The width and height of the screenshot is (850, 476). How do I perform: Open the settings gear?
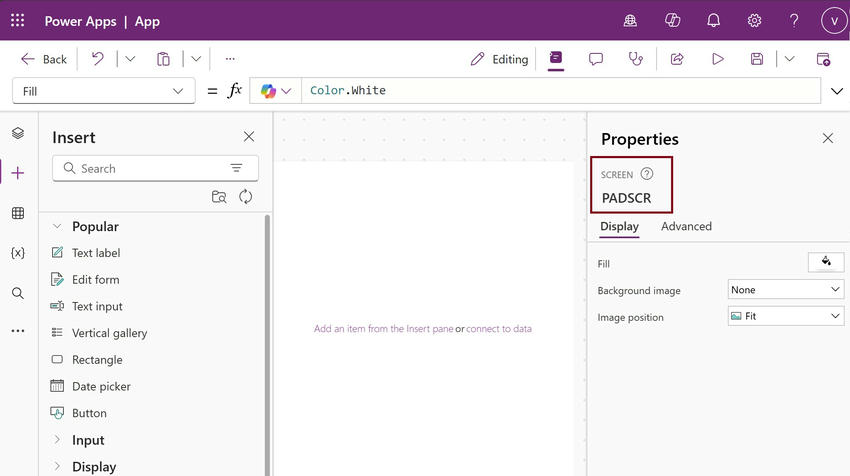[754, 21]
